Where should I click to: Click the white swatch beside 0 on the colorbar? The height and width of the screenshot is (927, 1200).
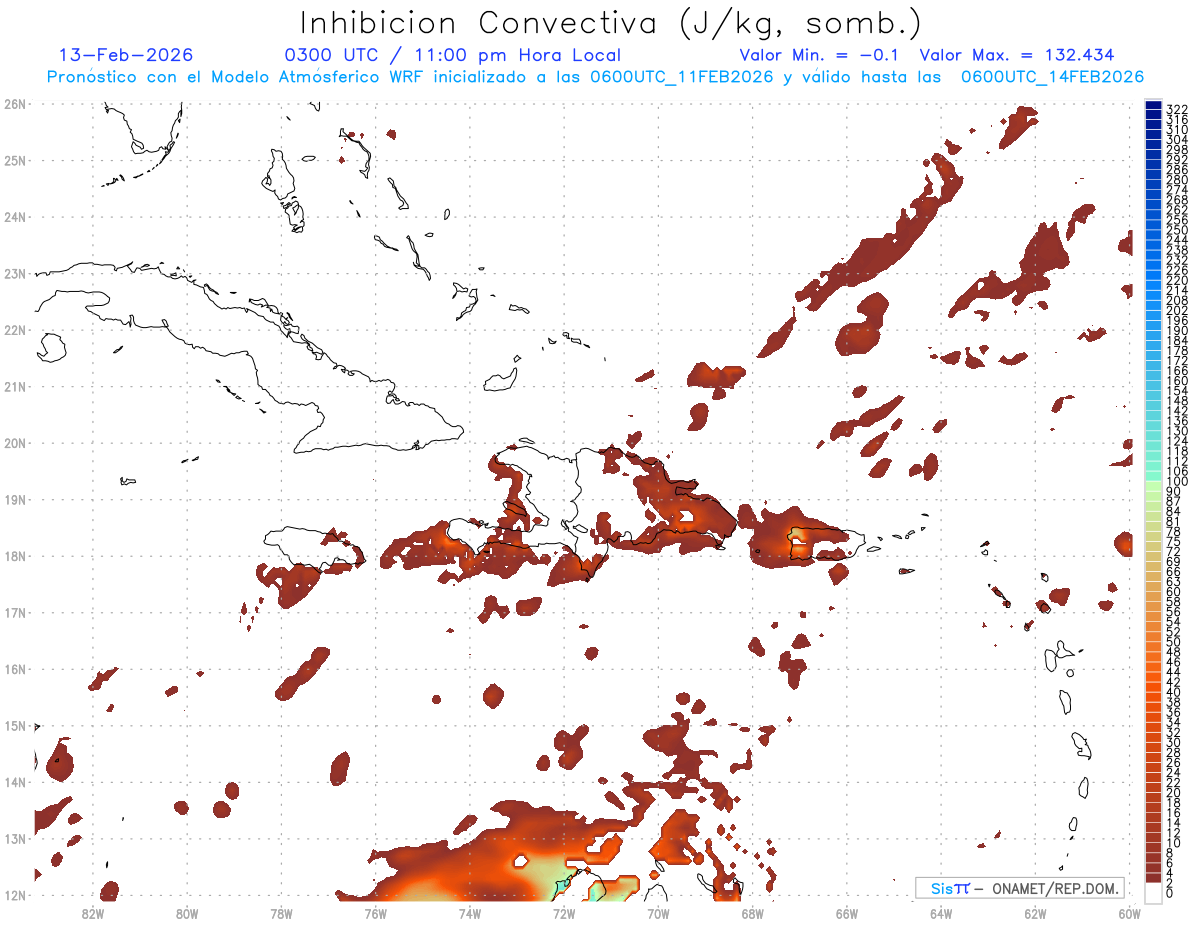pyautogui.click(x=1153, y=892)
